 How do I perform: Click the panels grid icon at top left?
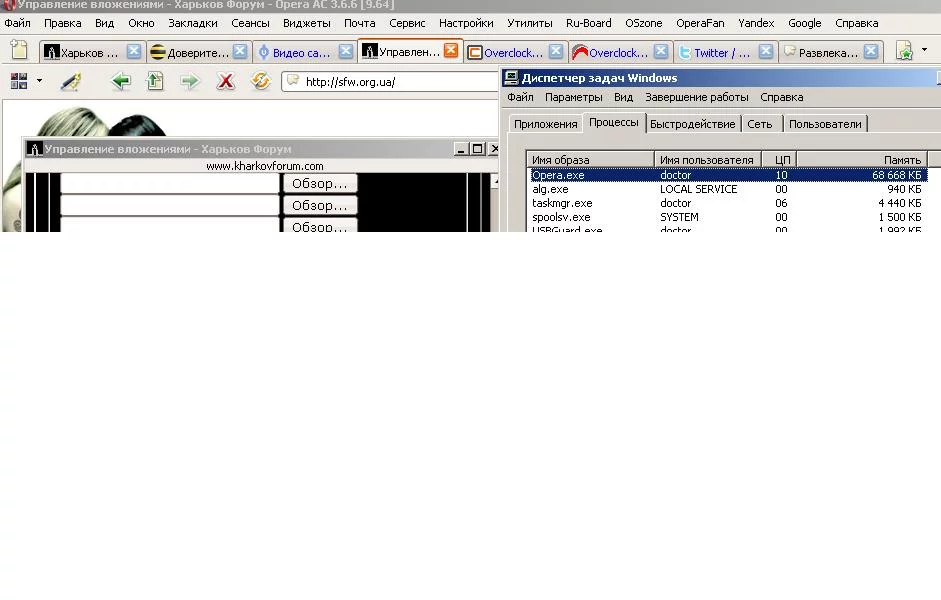[x=20, y=80]
